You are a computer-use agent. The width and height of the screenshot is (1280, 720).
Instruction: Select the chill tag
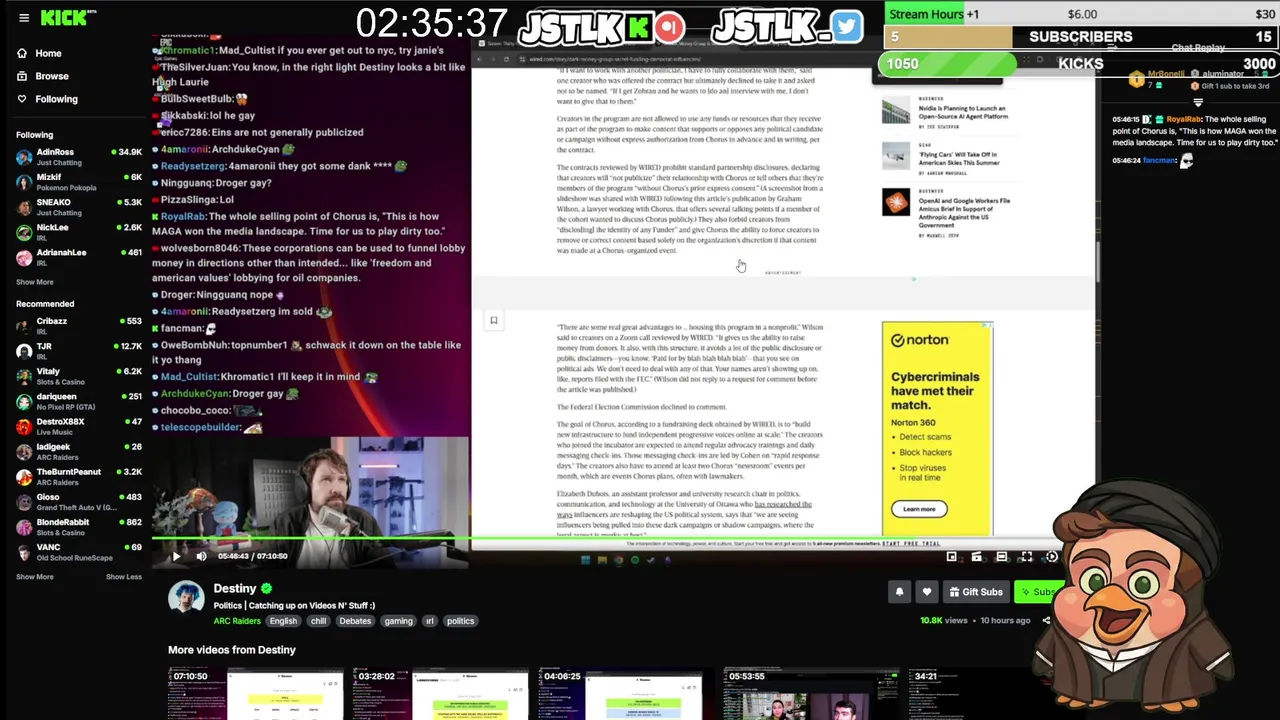pyautogui.click(x=318, y=621)
